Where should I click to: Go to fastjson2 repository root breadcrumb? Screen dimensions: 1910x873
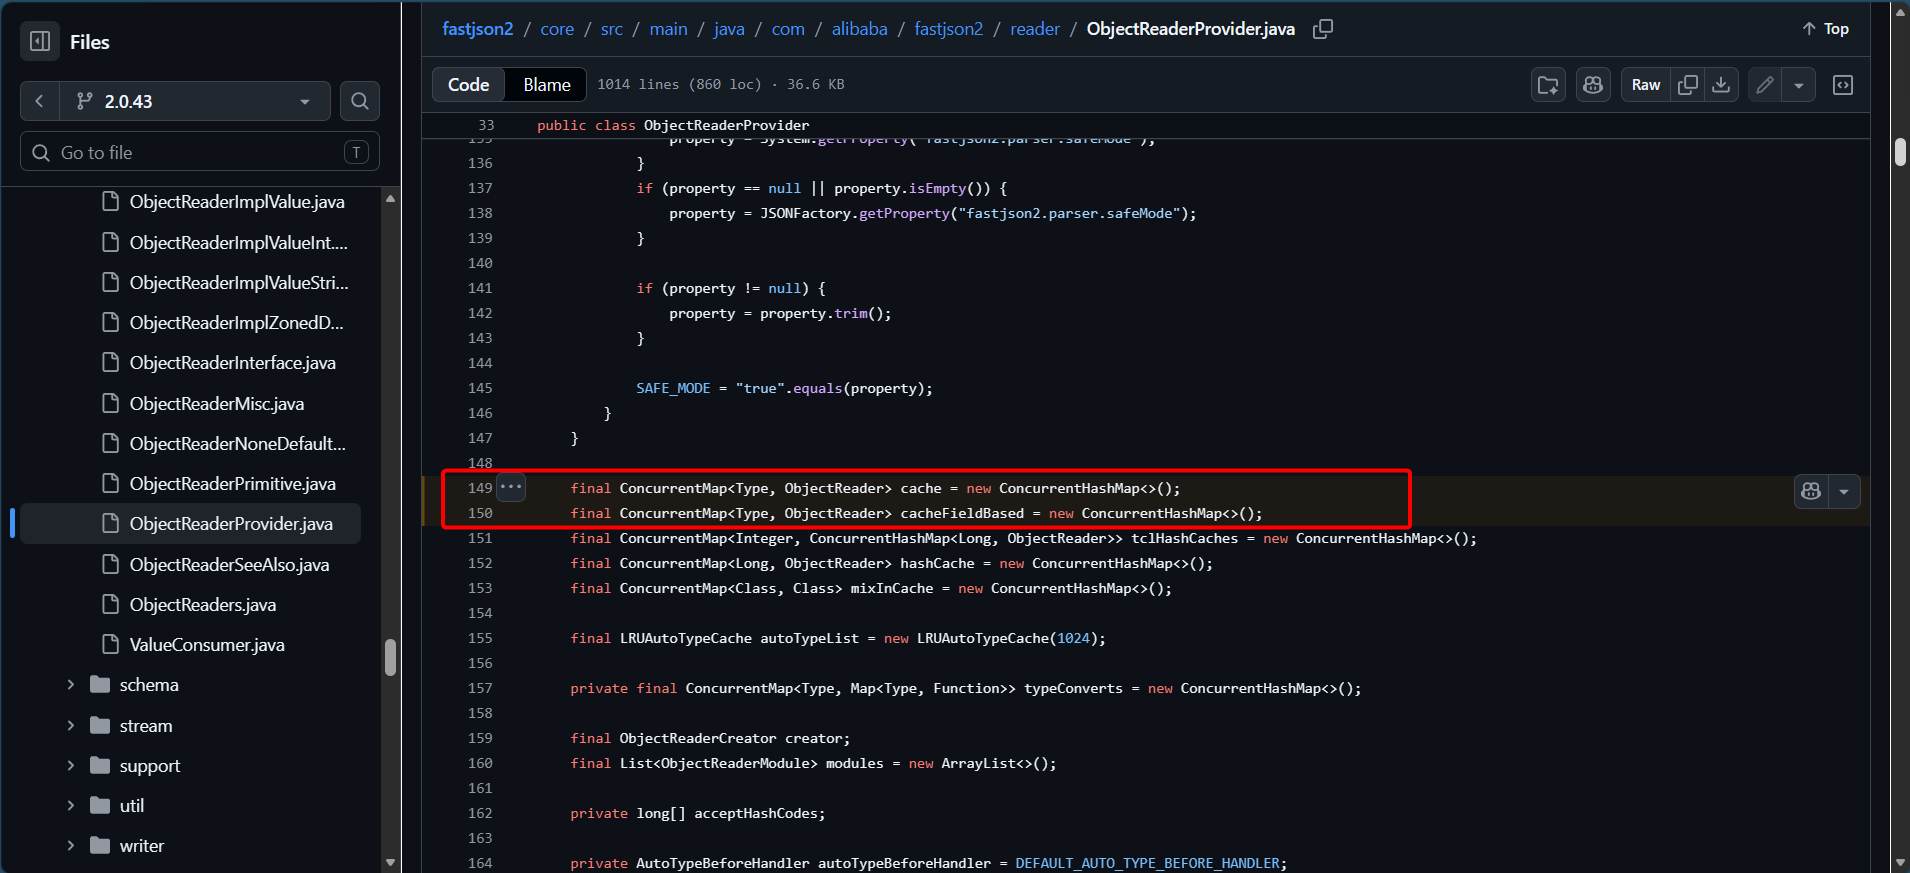[478, 29]
